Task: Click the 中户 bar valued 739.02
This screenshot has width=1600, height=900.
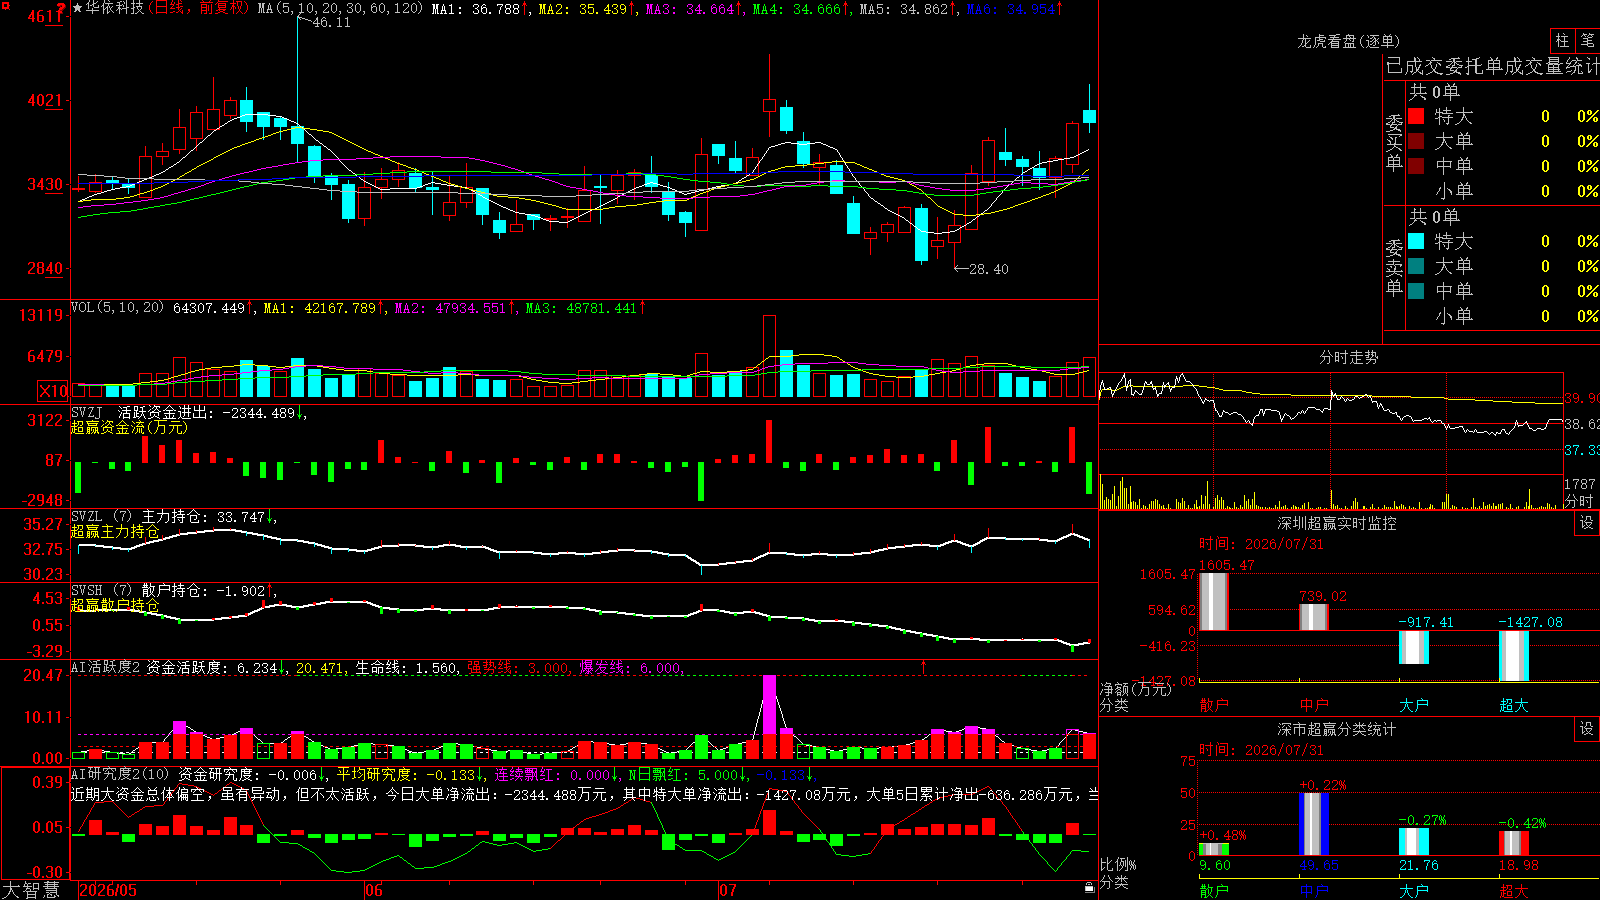Action: [1313, 617]
